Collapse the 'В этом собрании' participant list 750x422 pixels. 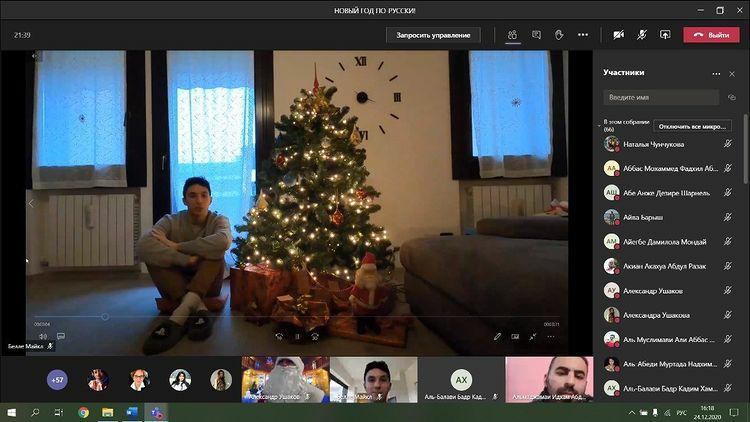click(599, 124)
